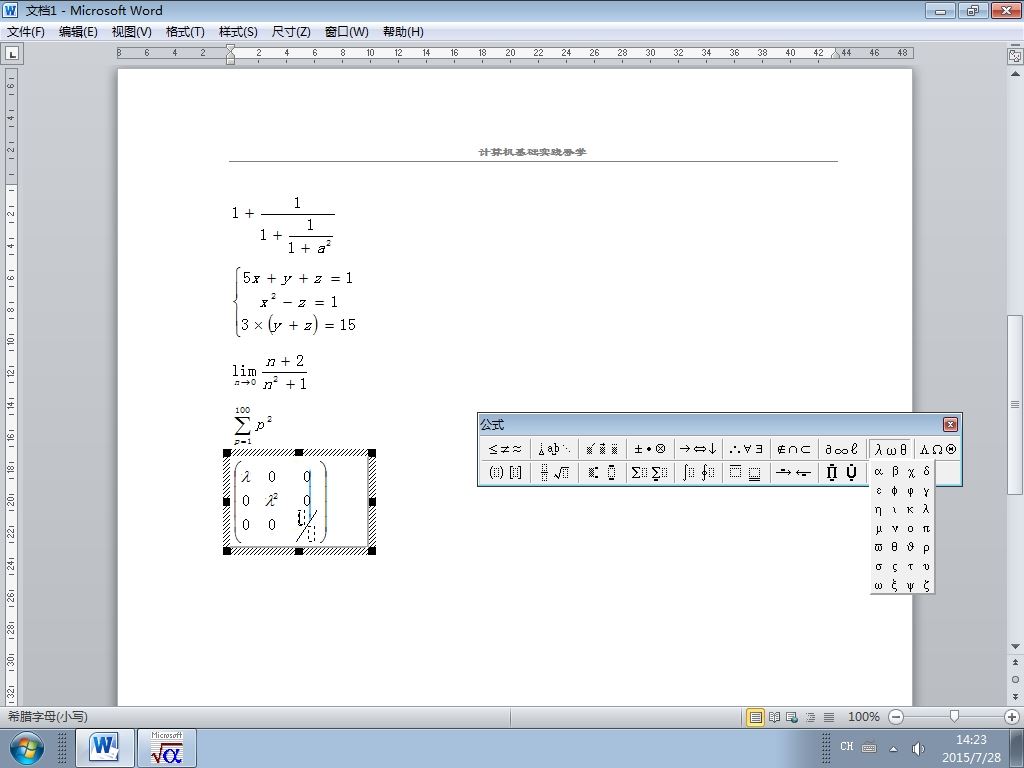Open the 帮助(H) menu
Image resolution: width=1024 pixels, height=768 pixels.
click(403, 32)
